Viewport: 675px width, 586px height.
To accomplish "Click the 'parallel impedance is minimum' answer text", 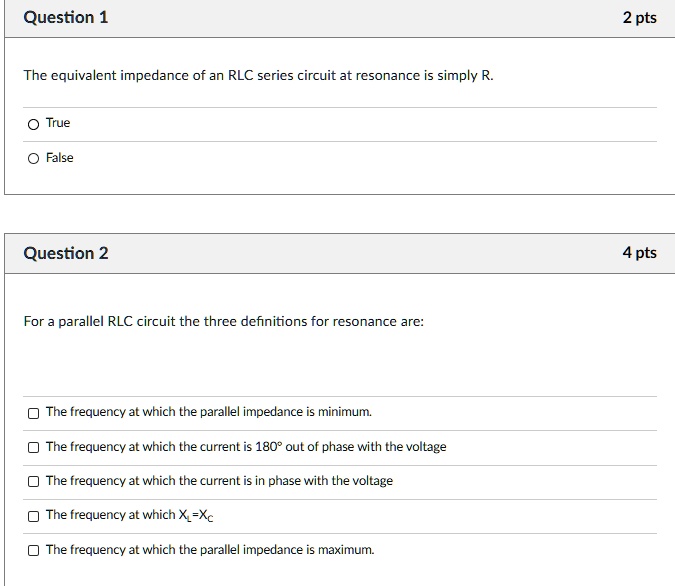I will pyautogui.click(x=209, y=412).
